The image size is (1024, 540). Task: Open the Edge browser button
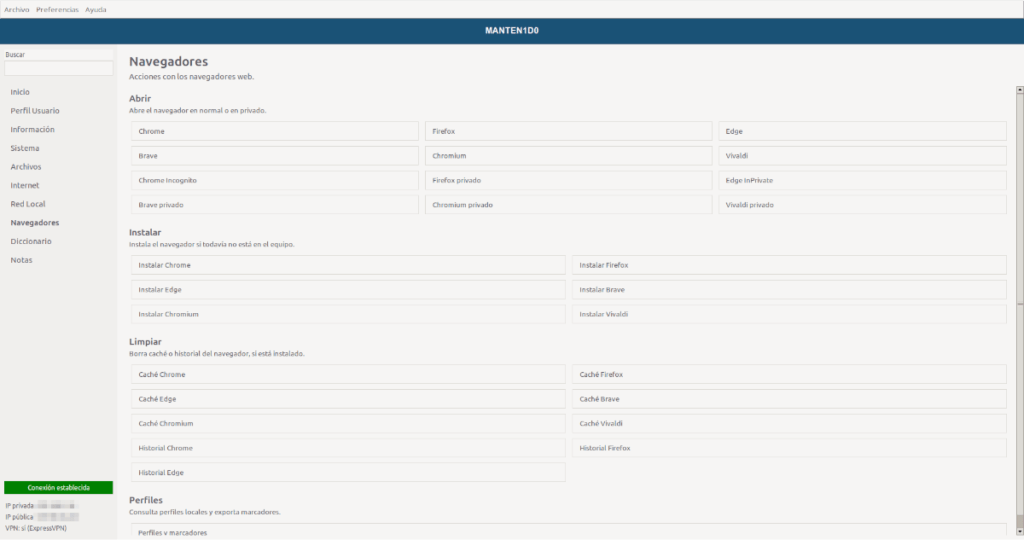(862, 131)
